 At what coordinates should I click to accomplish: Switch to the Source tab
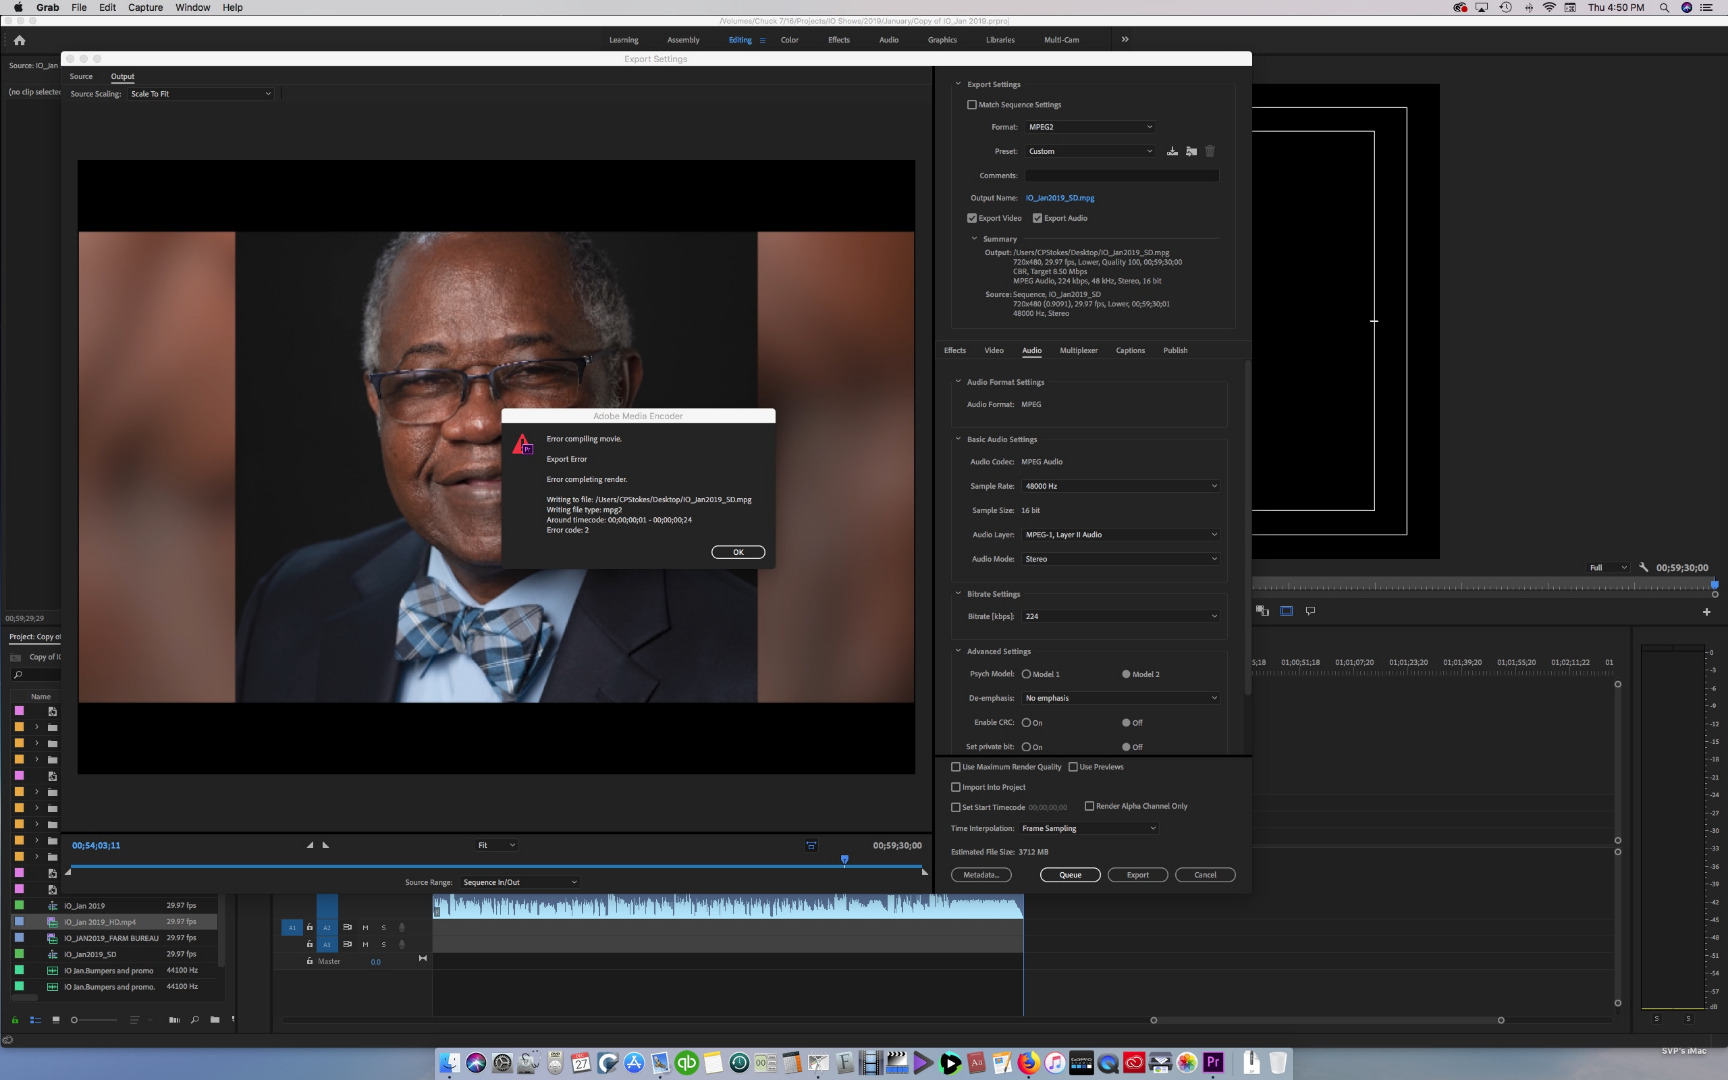81,76
